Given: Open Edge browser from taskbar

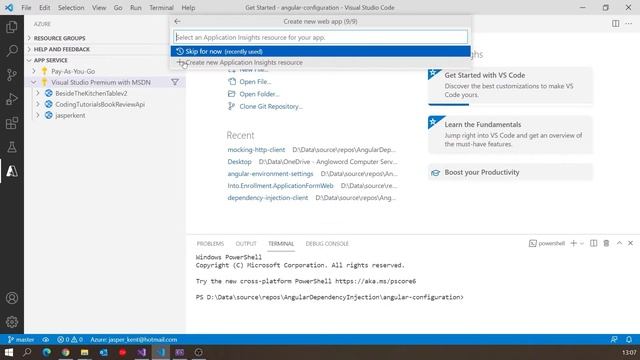Looking at the screenshot, I should tap(47, 352).
